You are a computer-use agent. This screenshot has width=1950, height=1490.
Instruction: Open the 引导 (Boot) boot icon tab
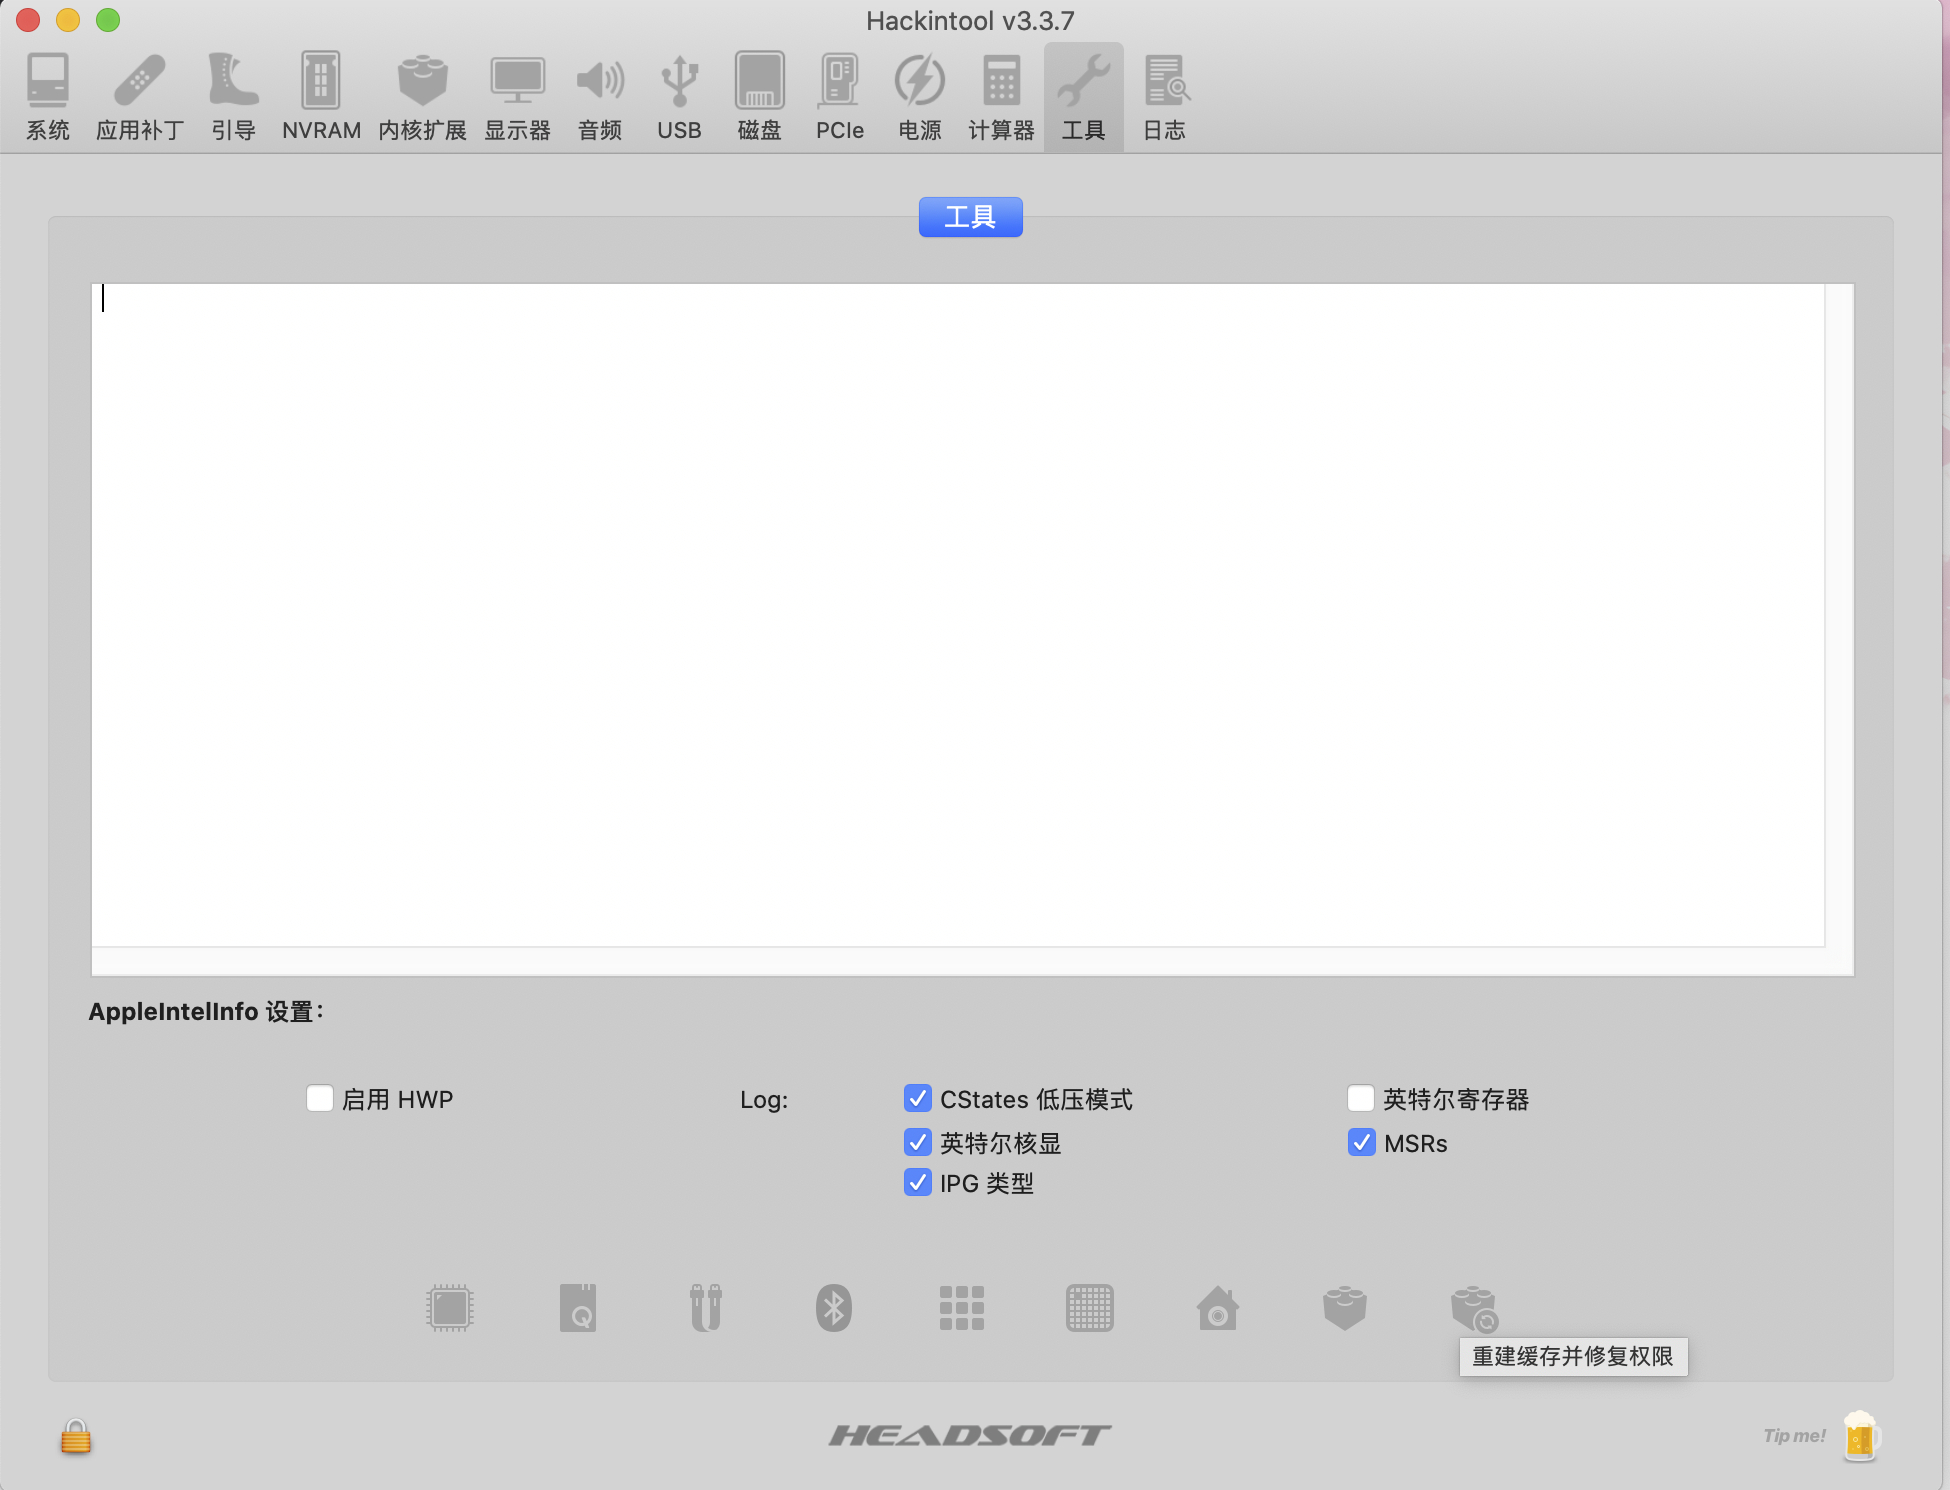(x=233, y=98)
